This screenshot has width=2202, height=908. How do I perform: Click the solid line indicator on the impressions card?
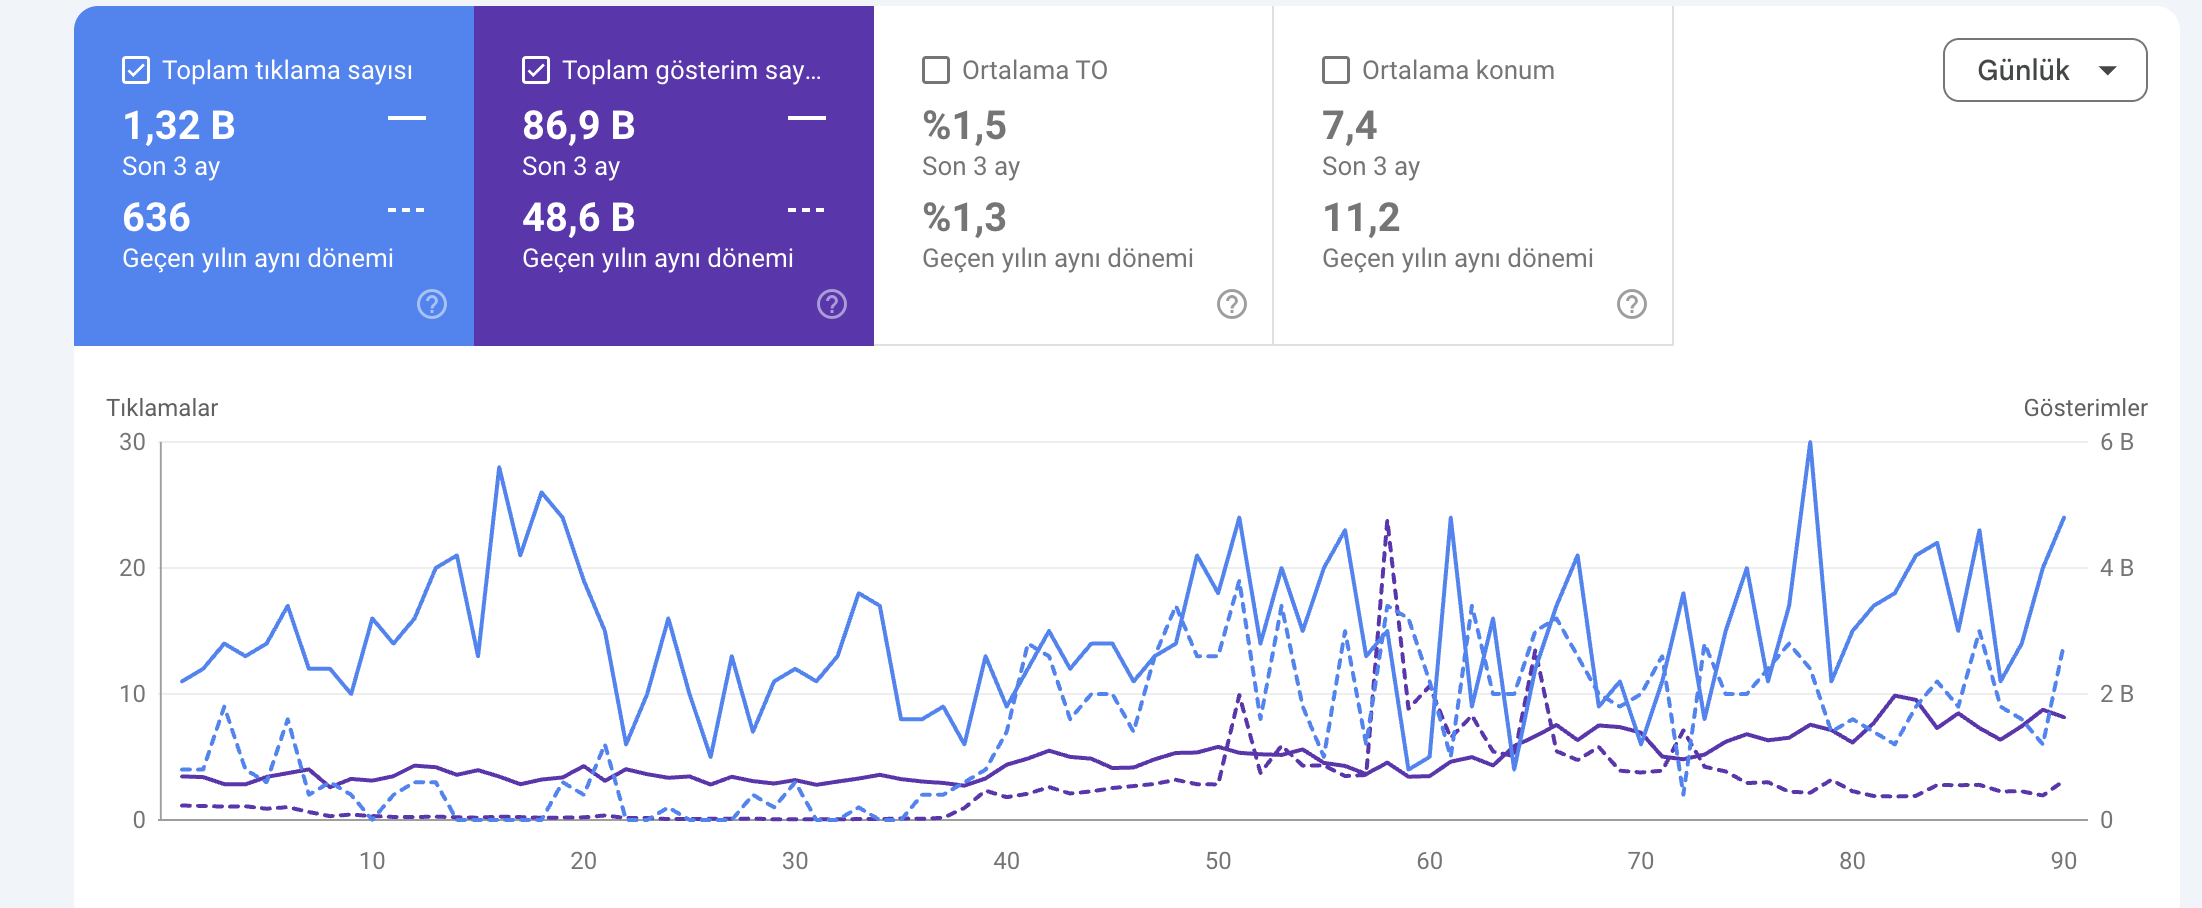tap(810, 117)
